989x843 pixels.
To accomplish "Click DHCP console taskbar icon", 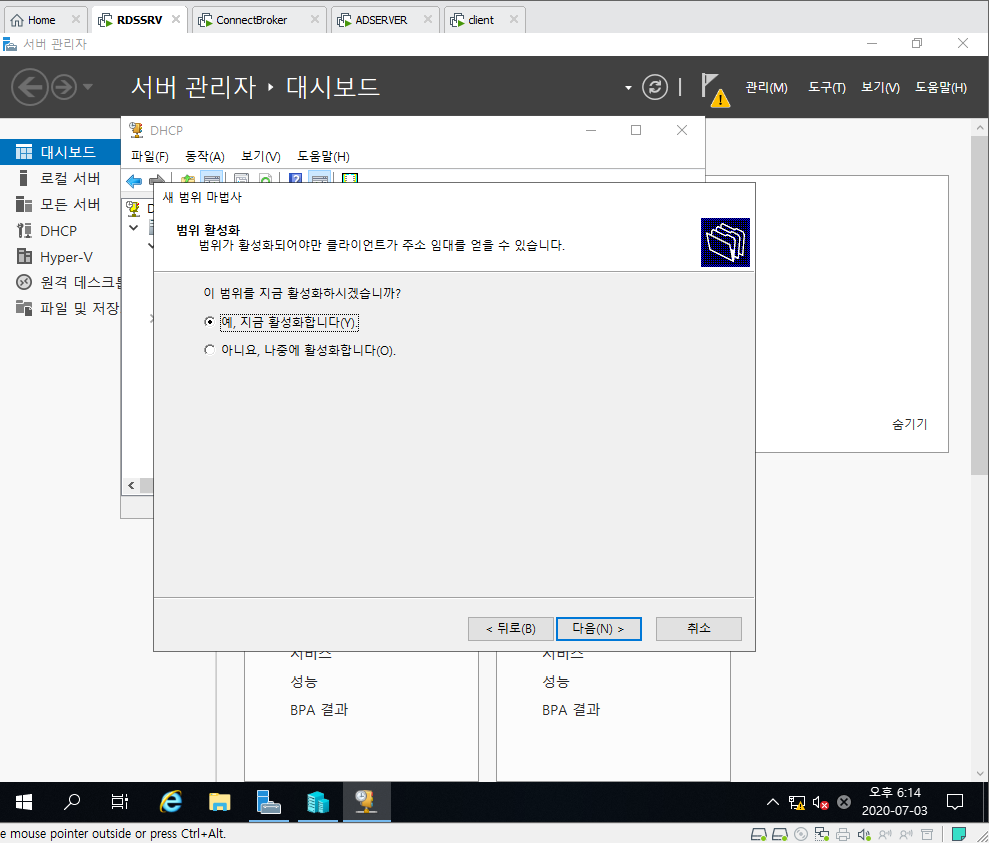I will (366, 801).
